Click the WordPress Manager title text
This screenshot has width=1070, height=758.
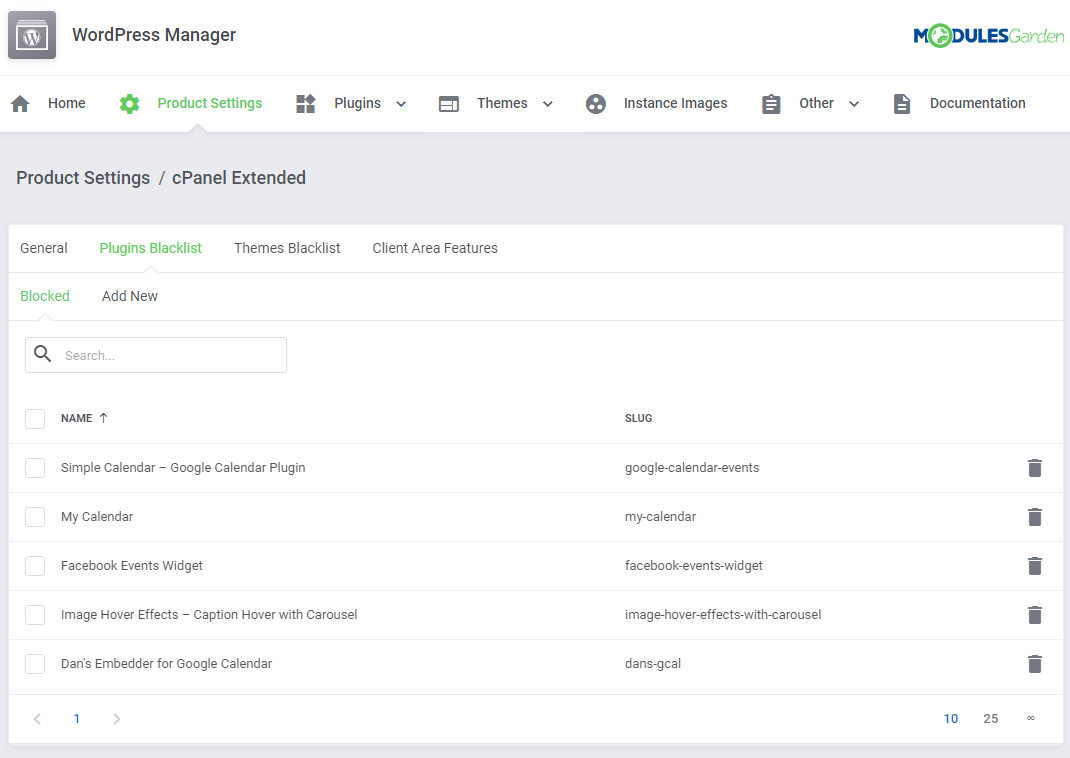(154, 35)
